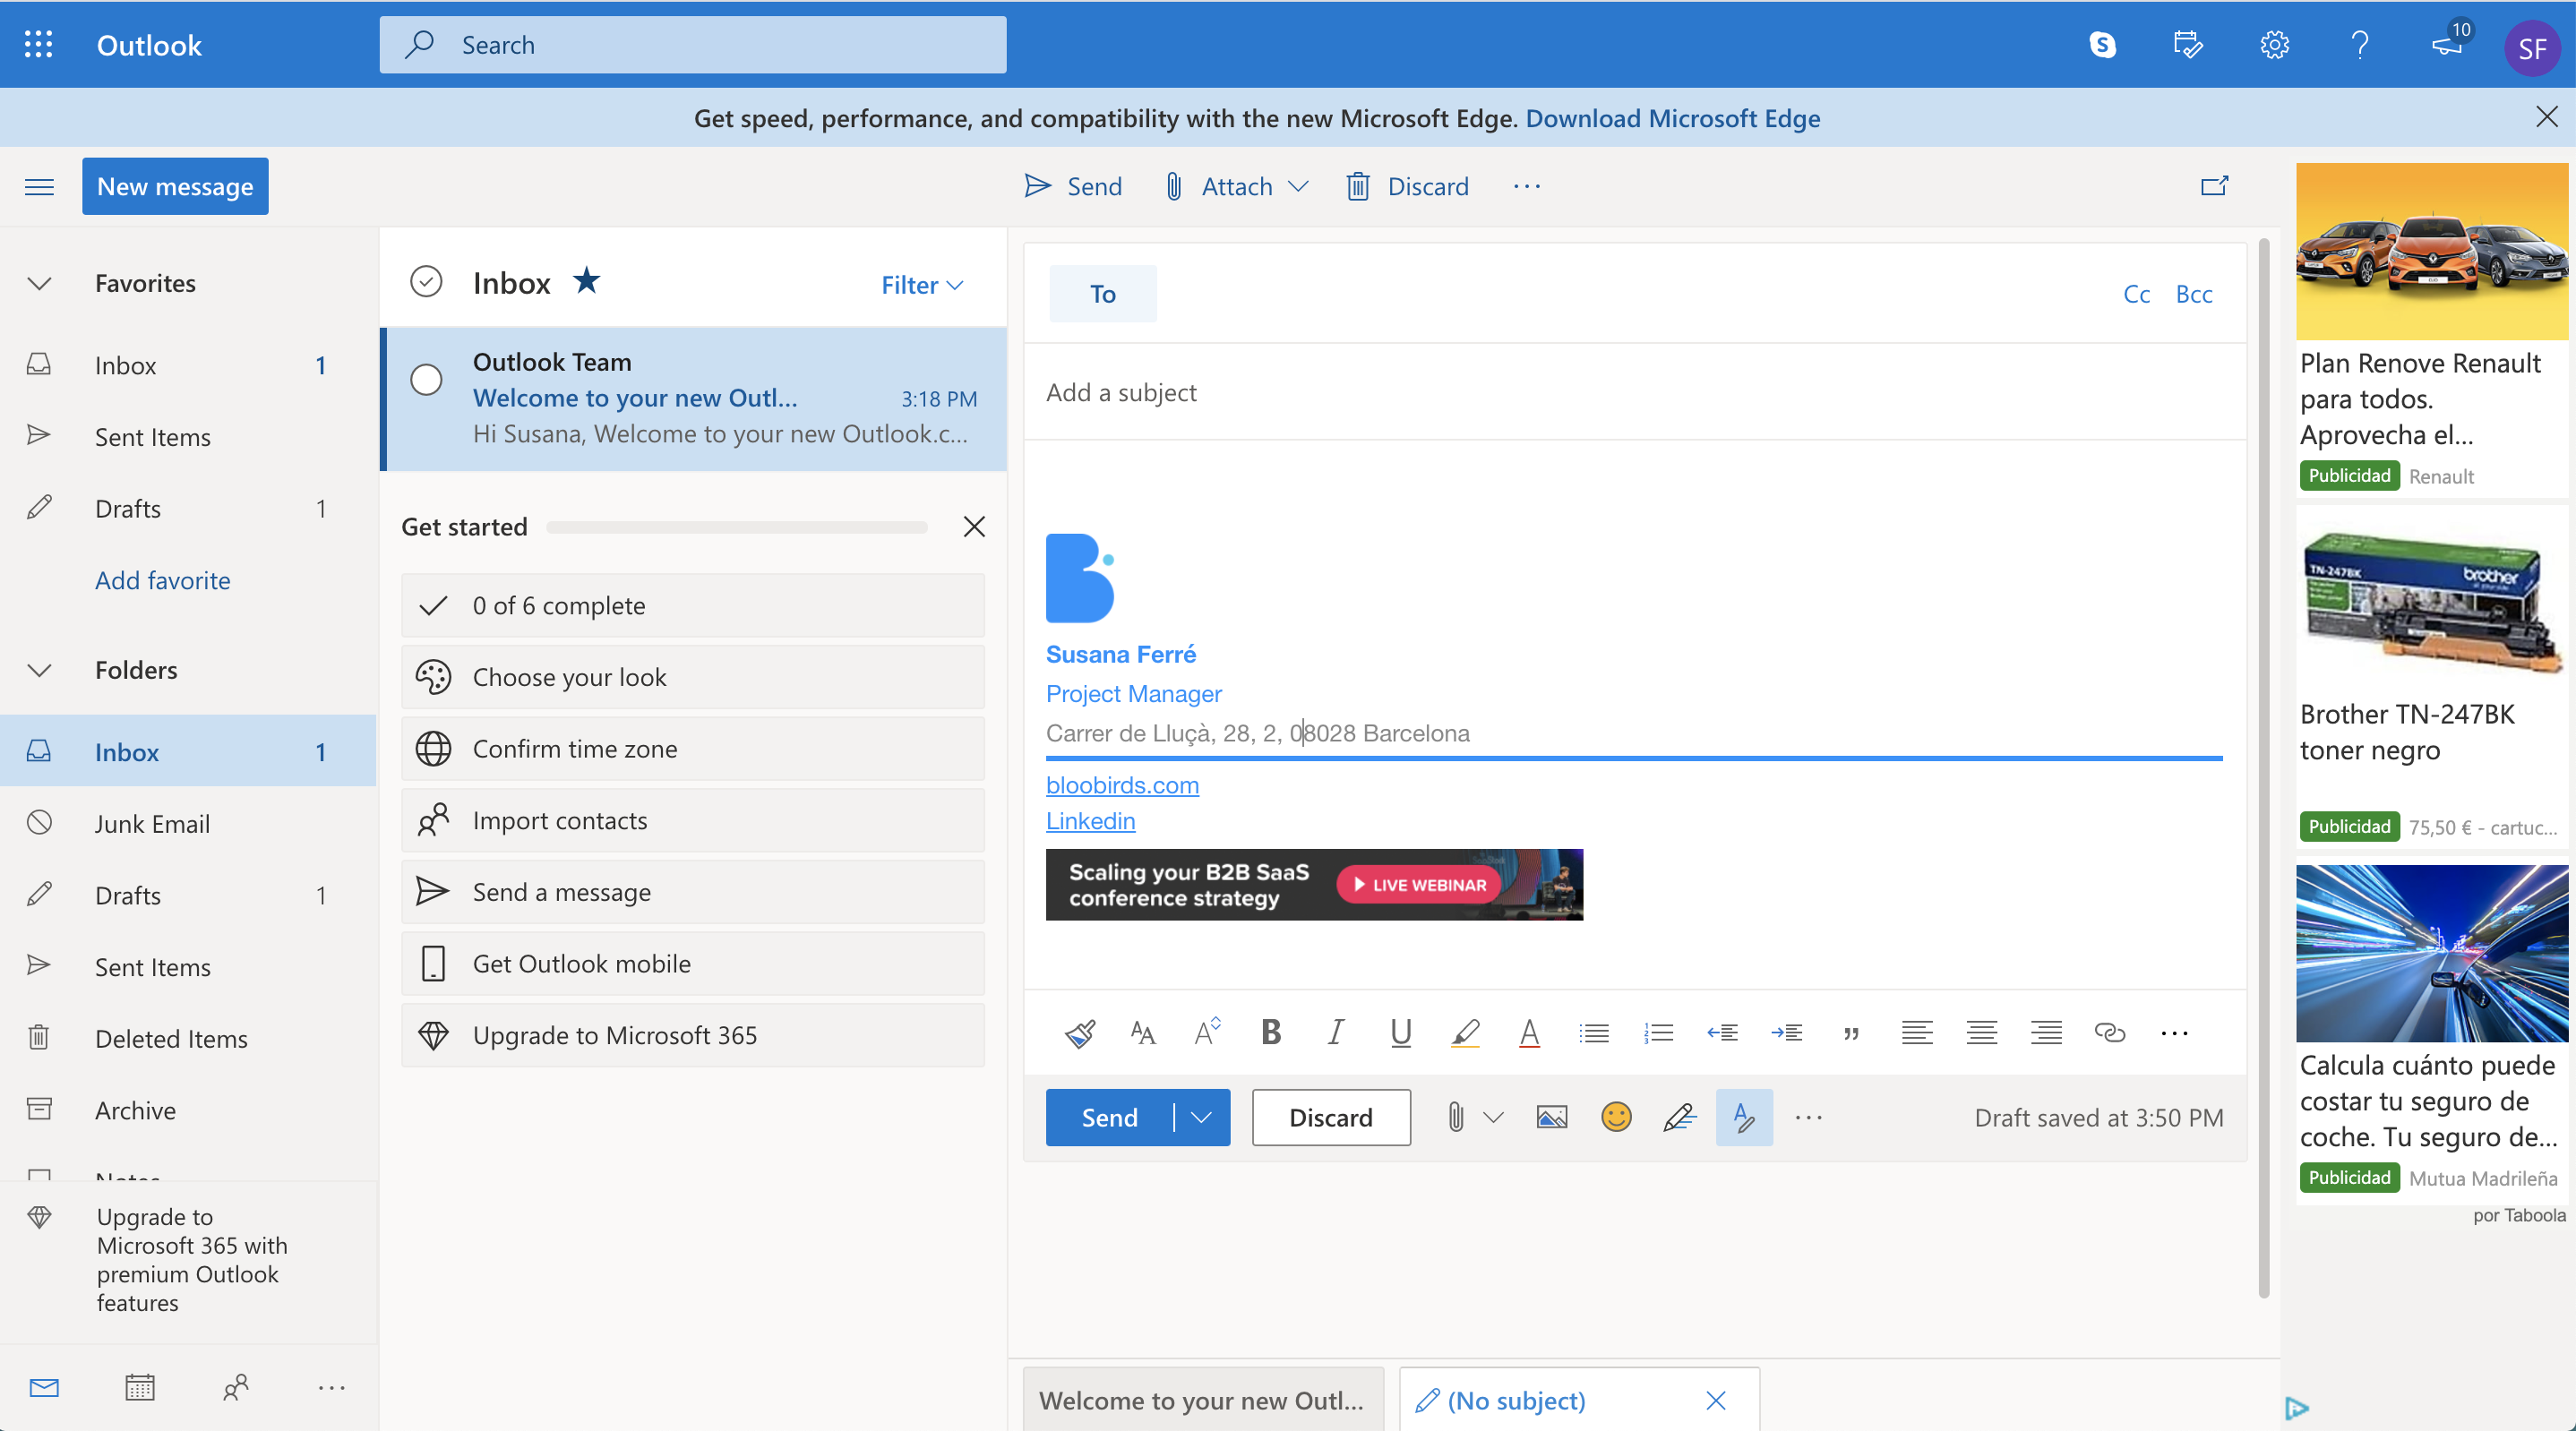Open Settings gear icon
This screenshot has width=2576, height=1431.
click(2274, 45)
